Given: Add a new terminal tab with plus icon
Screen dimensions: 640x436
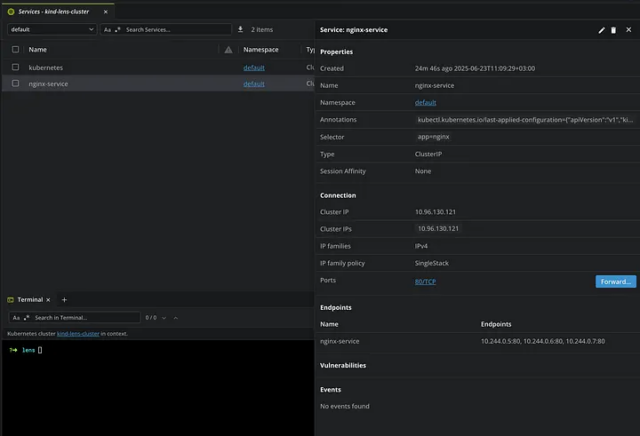Looking at the screenshot, I should 64,299.
